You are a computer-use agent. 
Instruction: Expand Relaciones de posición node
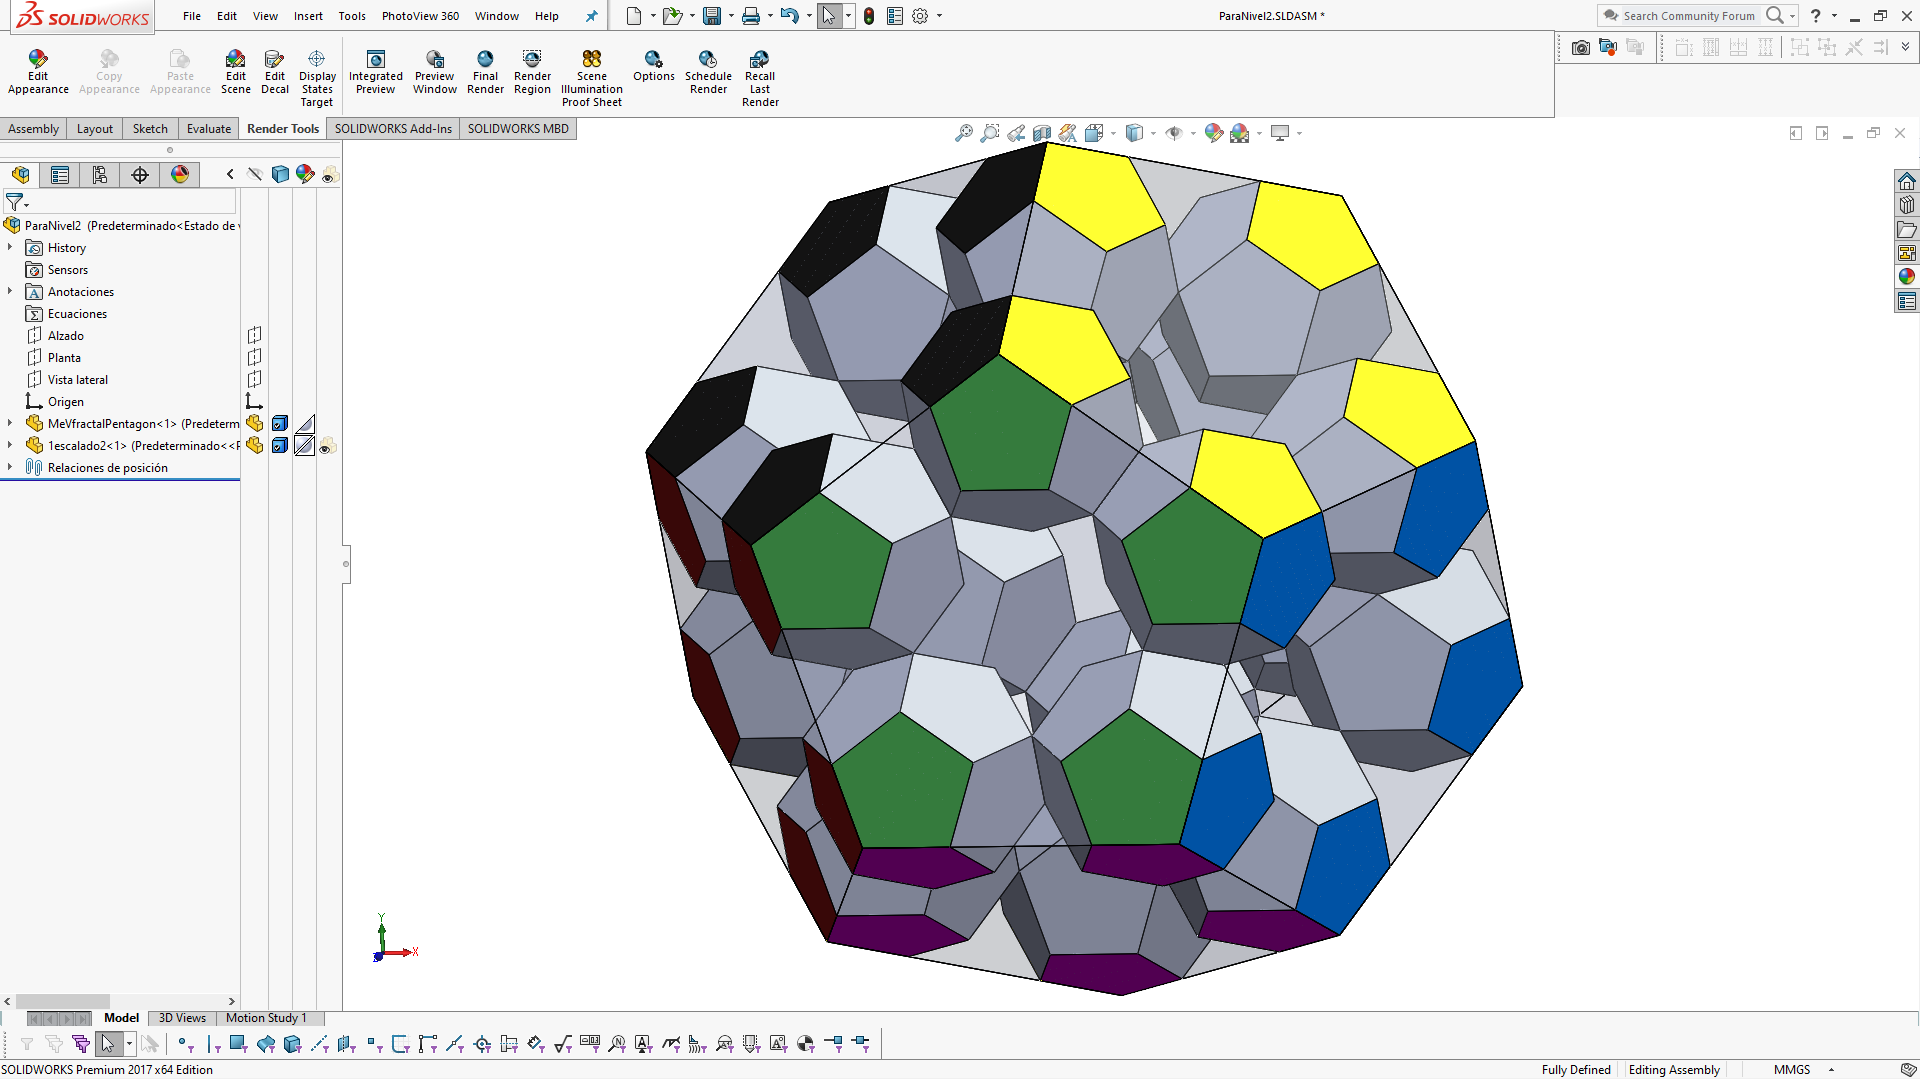click(x=10, y=468)
